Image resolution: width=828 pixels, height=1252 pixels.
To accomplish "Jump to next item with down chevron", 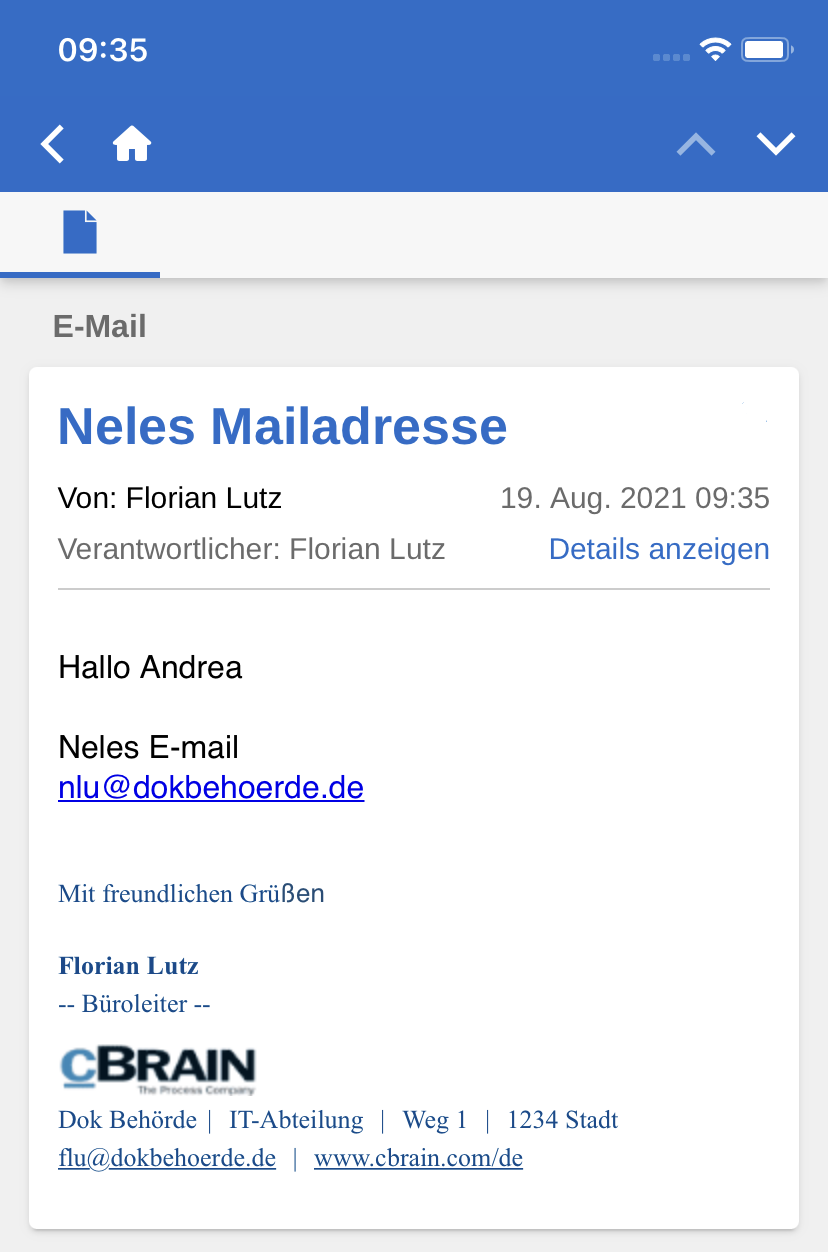I will click(x=776, y=144).
